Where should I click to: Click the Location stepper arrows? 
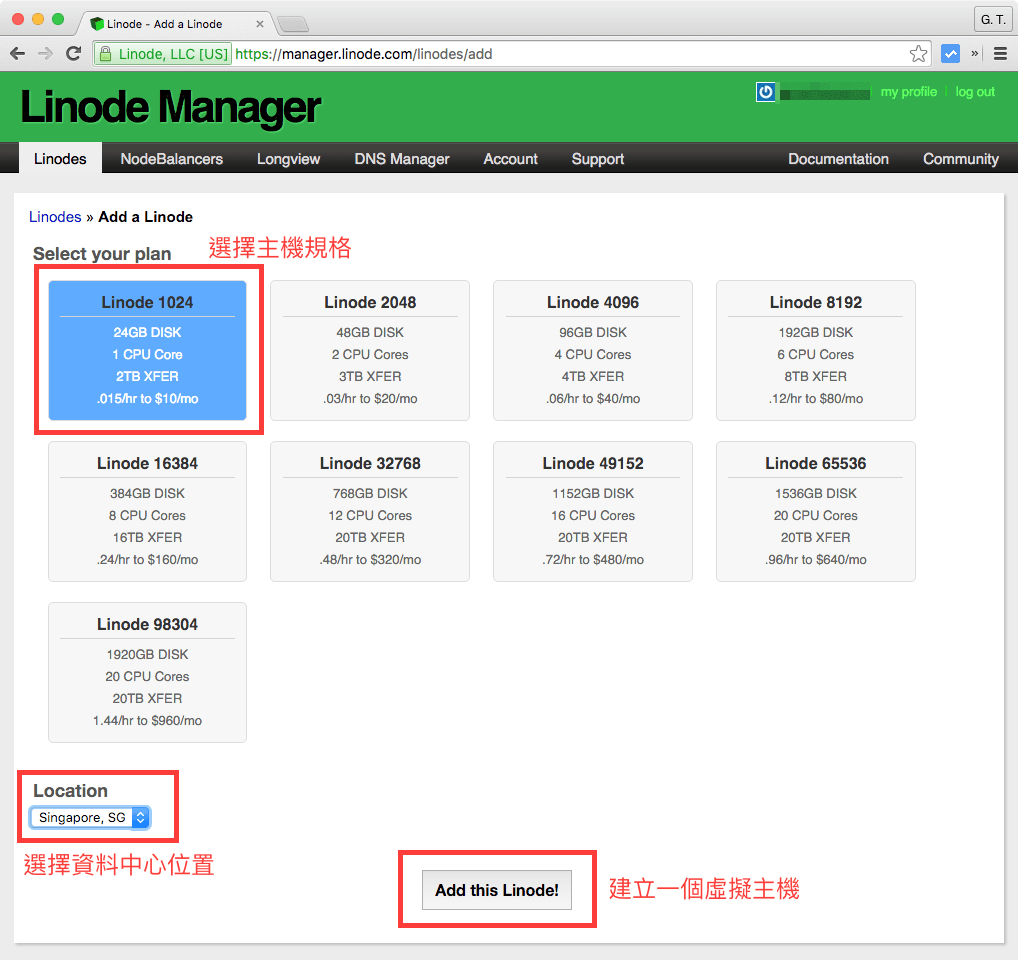click(139, 817)
